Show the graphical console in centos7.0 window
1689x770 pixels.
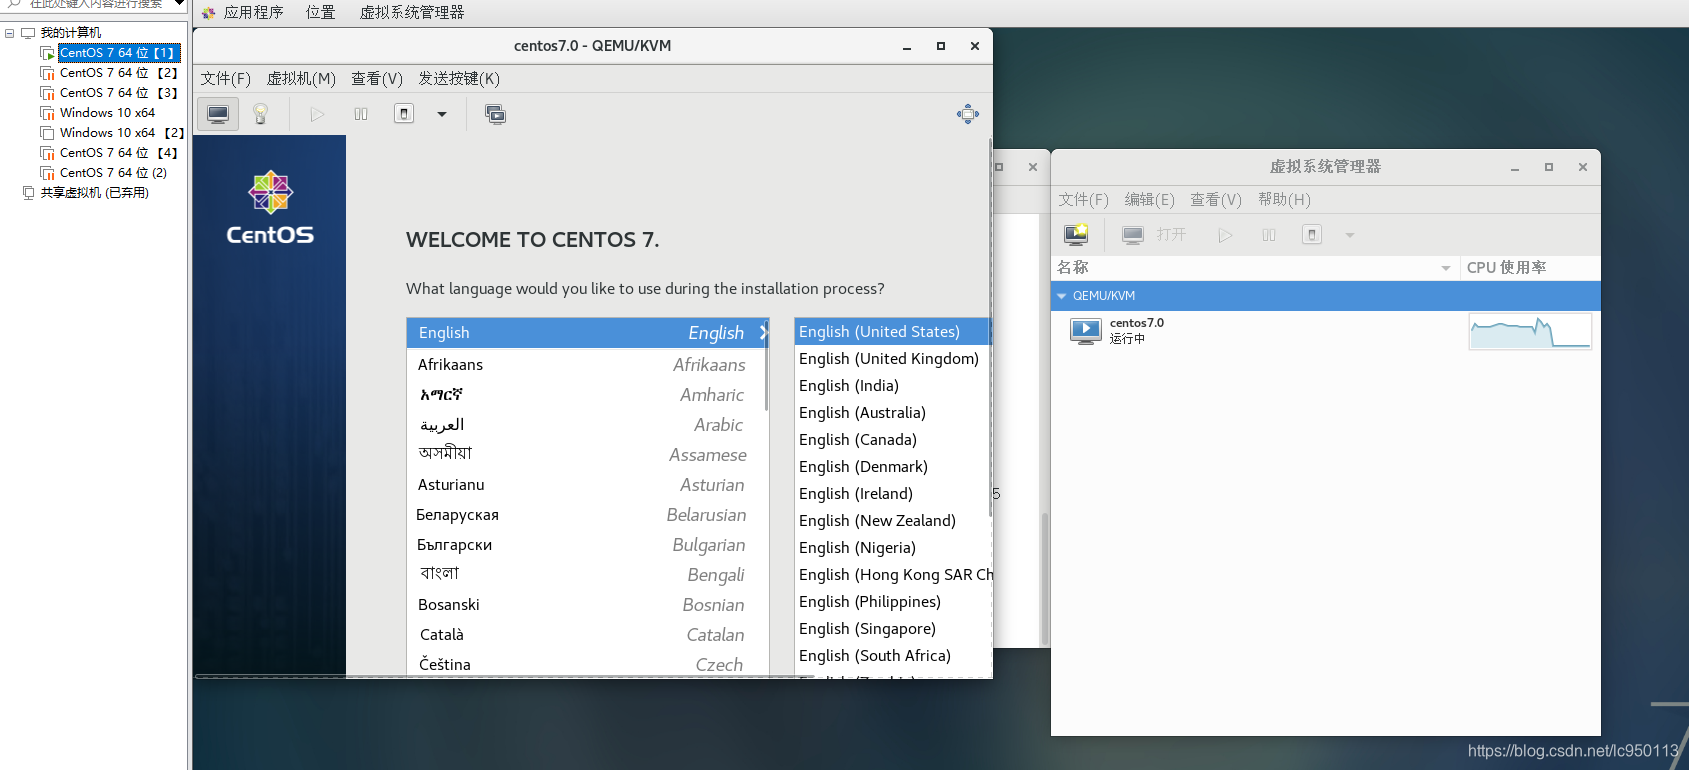pyautogui.click(x=218, y=114)
